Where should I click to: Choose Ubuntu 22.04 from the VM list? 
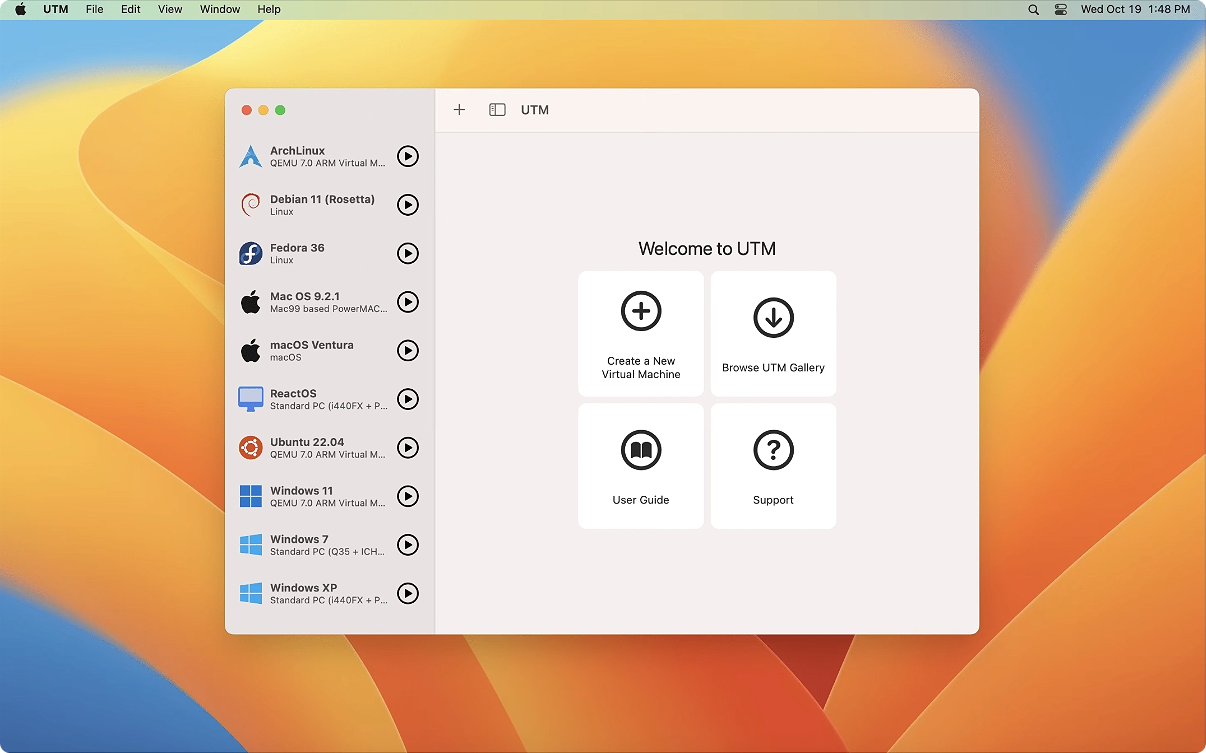coord(311,447)
